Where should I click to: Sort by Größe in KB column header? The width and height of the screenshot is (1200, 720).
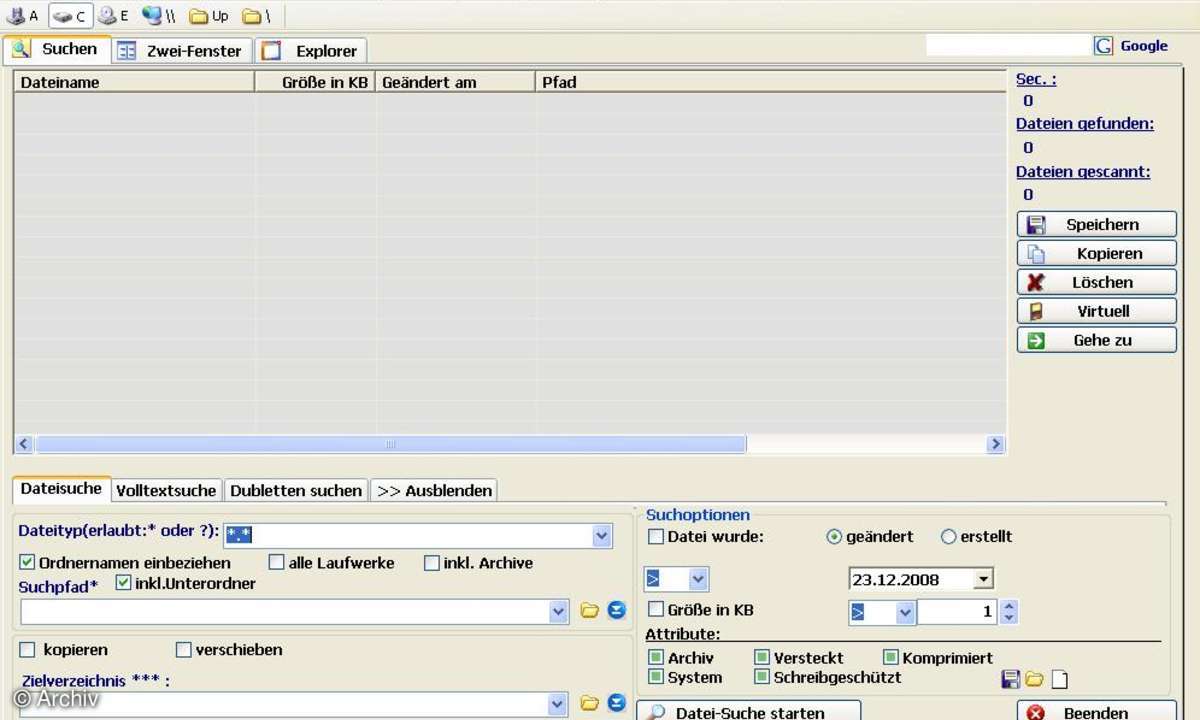316,82
